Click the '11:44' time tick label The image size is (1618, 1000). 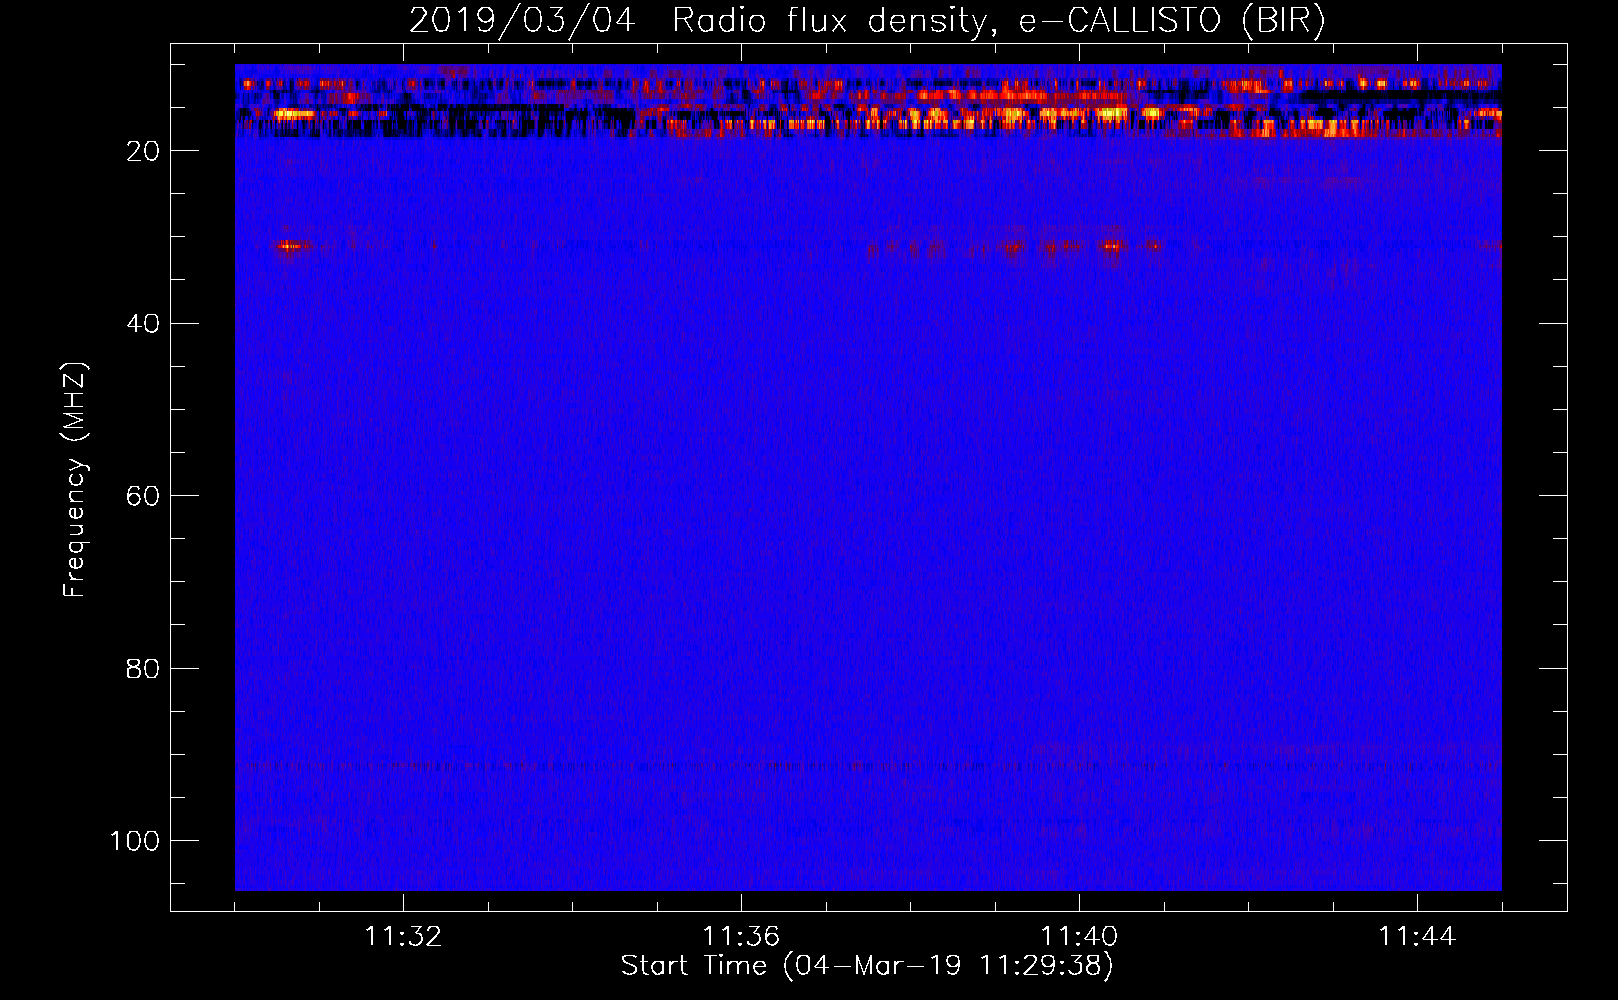pyautogui.click(x=1417, y=936)
